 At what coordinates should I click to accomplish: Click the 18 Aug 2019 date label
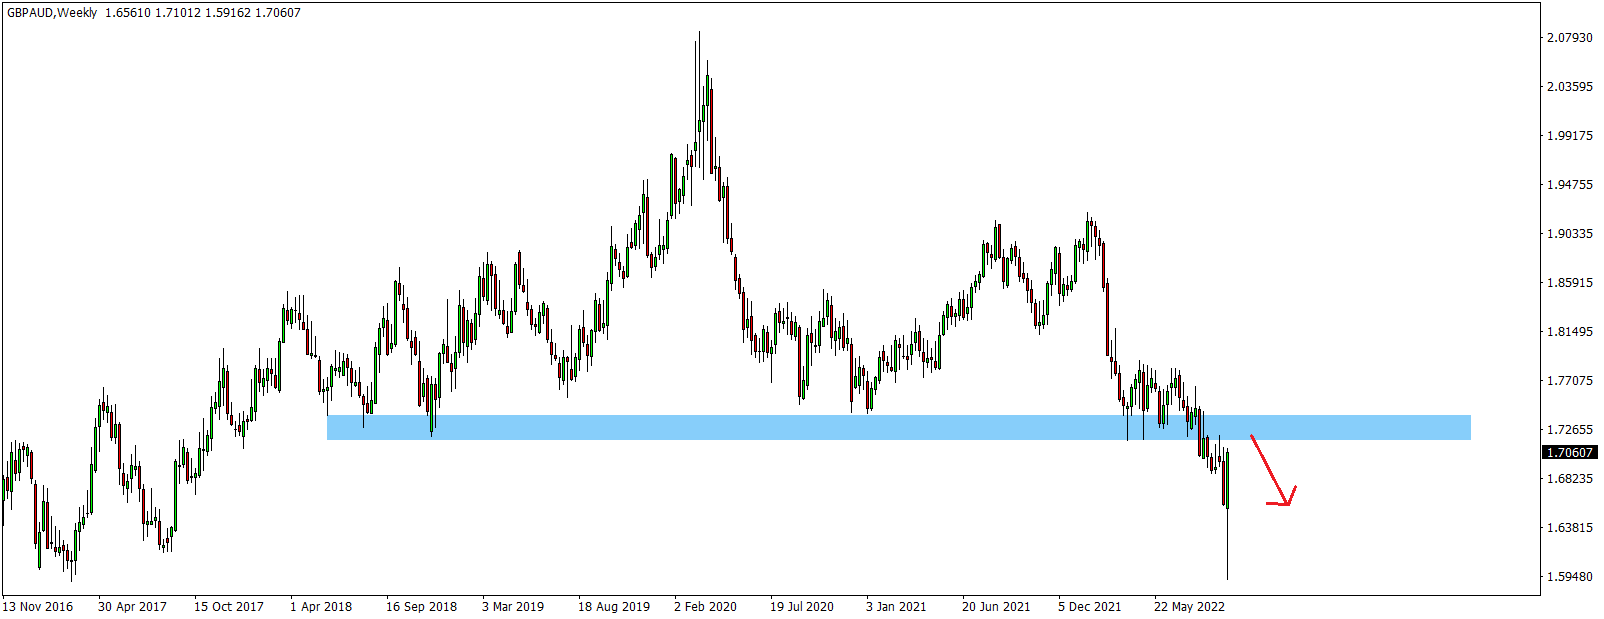pyautogui.click(x=614, y=607)
